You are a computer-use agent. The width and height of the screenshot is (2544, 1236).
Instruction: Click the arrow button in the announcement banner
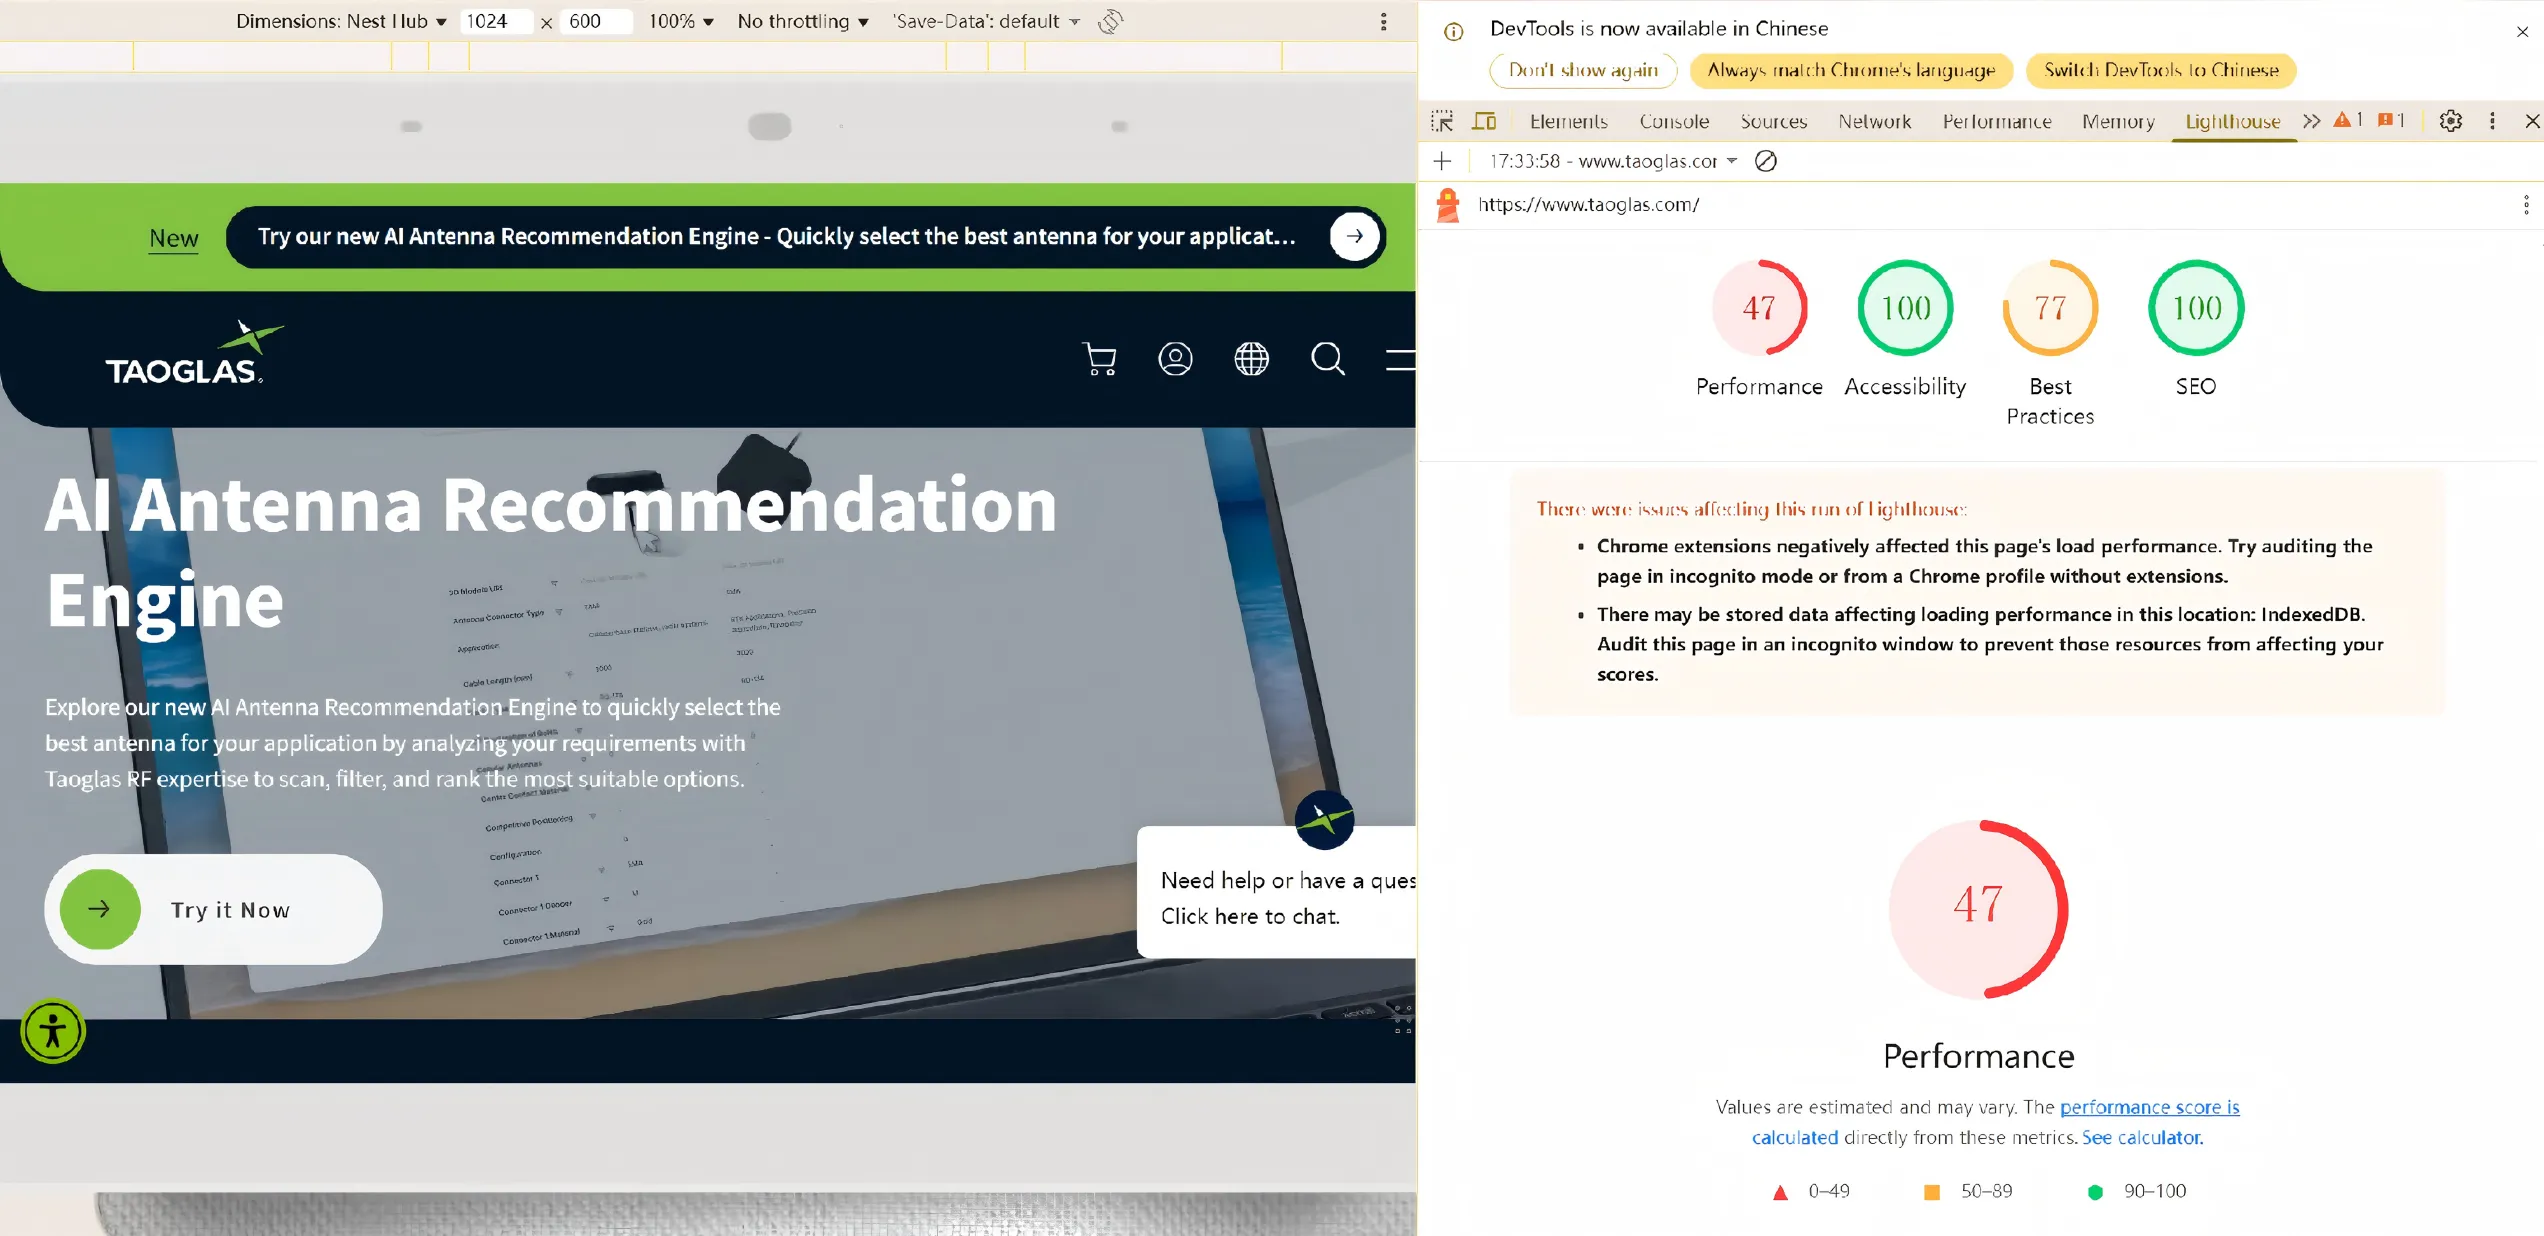pyautogui.click(x=1355, y=236)
